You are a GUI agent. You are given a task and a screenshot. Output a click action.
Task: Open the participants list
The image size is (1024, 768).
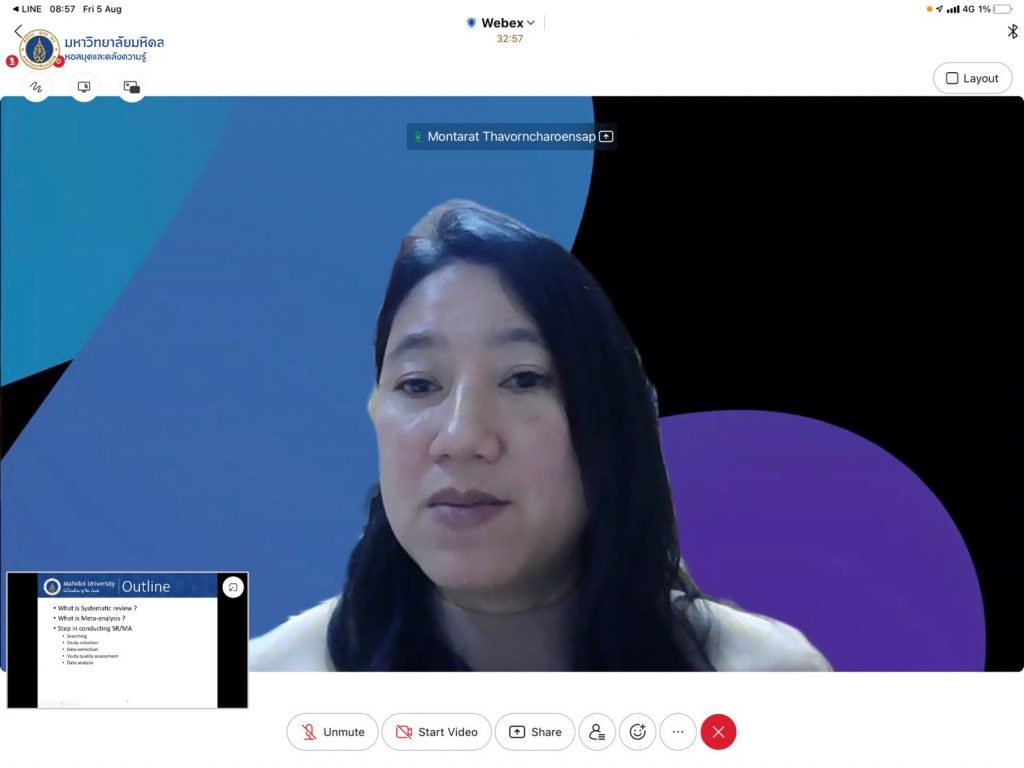point(597,732)
